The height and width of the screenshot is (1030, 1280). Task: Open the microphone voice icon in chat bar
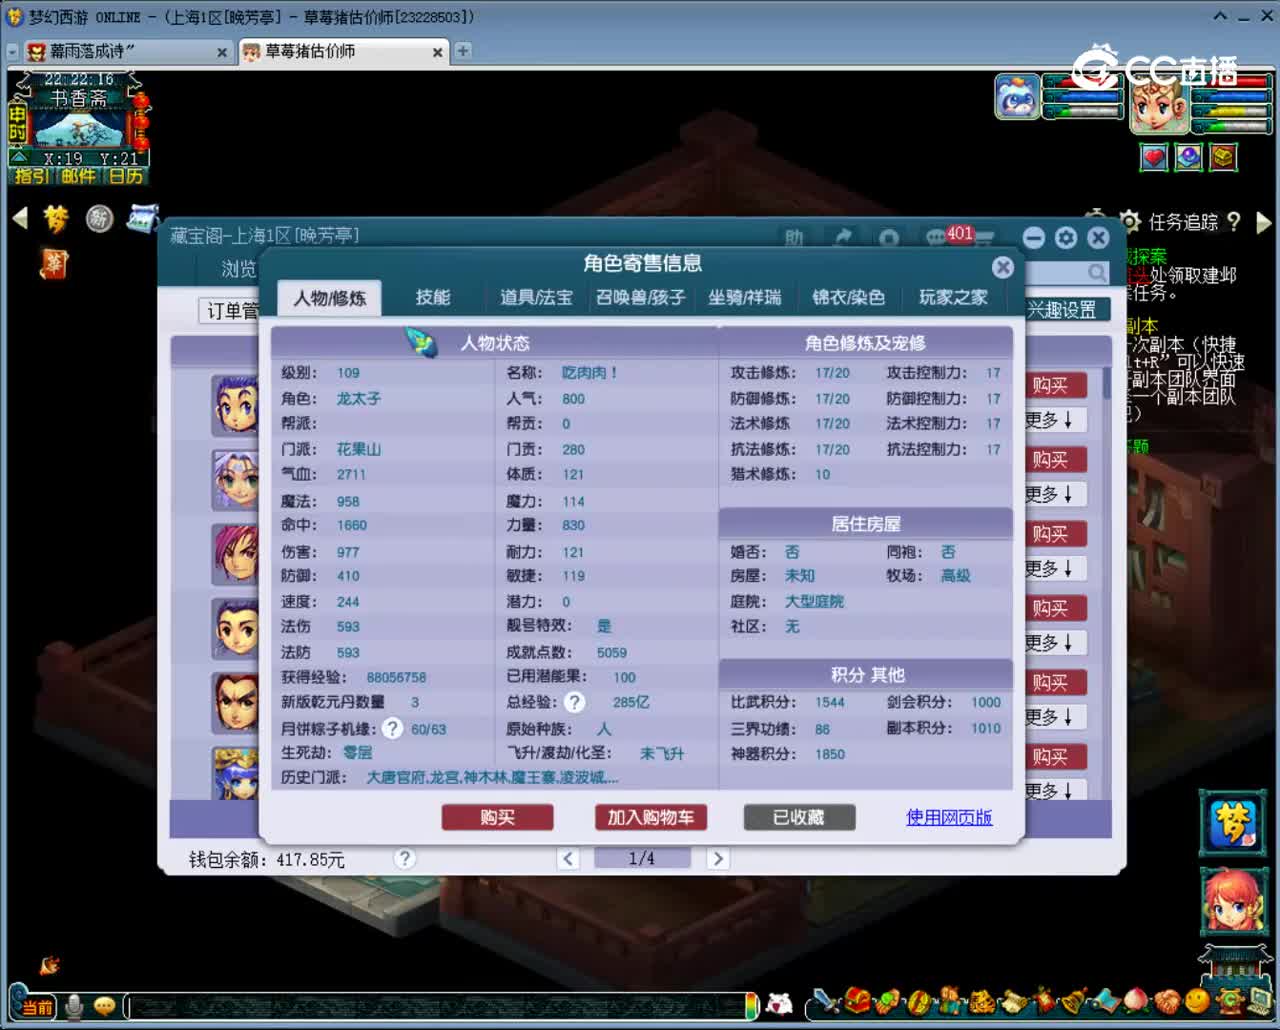click(73, 1005)
